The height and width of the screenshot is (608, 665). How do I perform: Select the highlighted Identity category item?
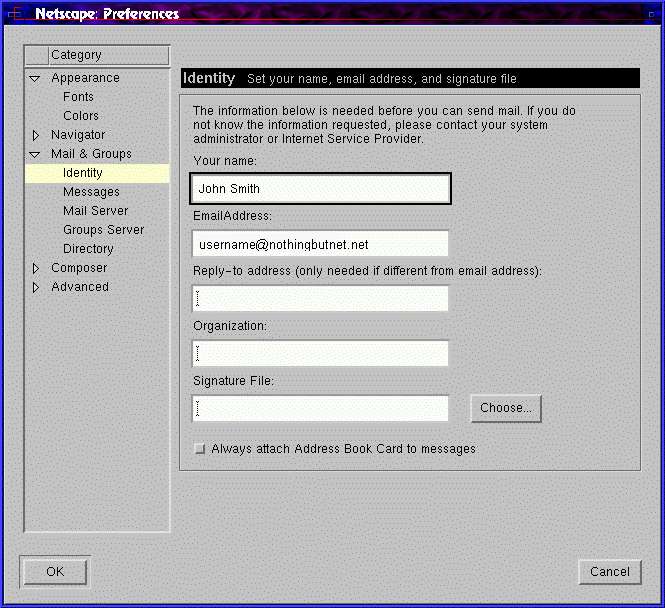click(82, 173)
